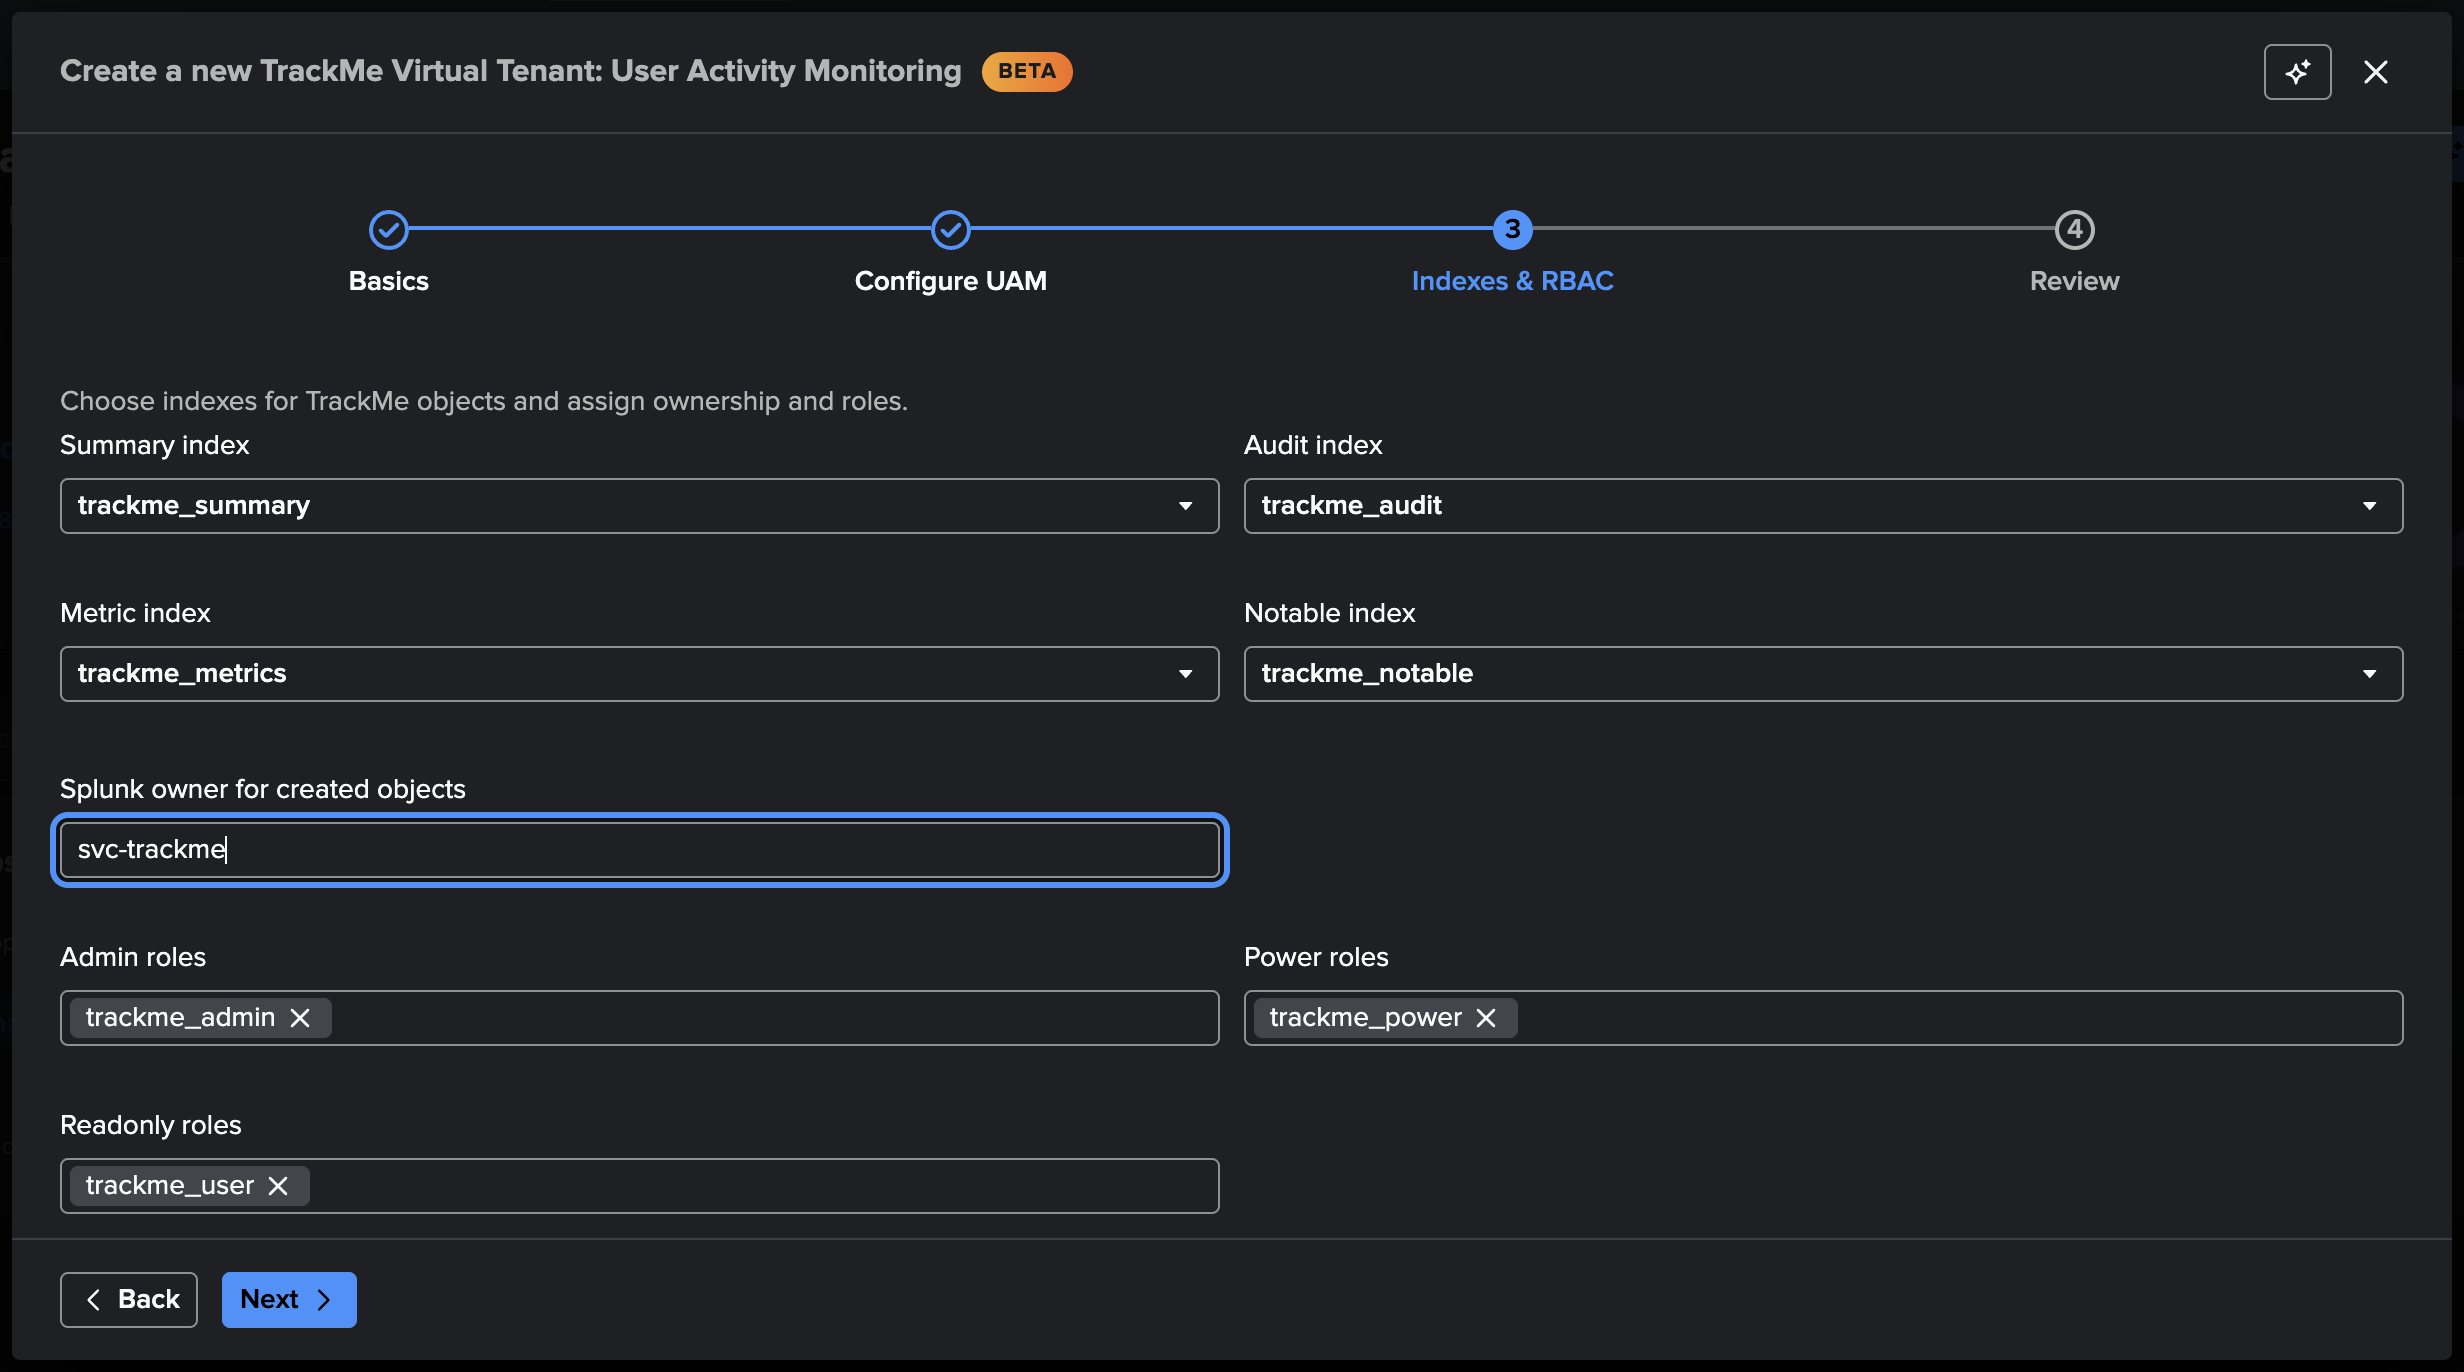Click the Back button
The image size is (2464, 1372).
pyautogui.click(x=129, y=1300)
